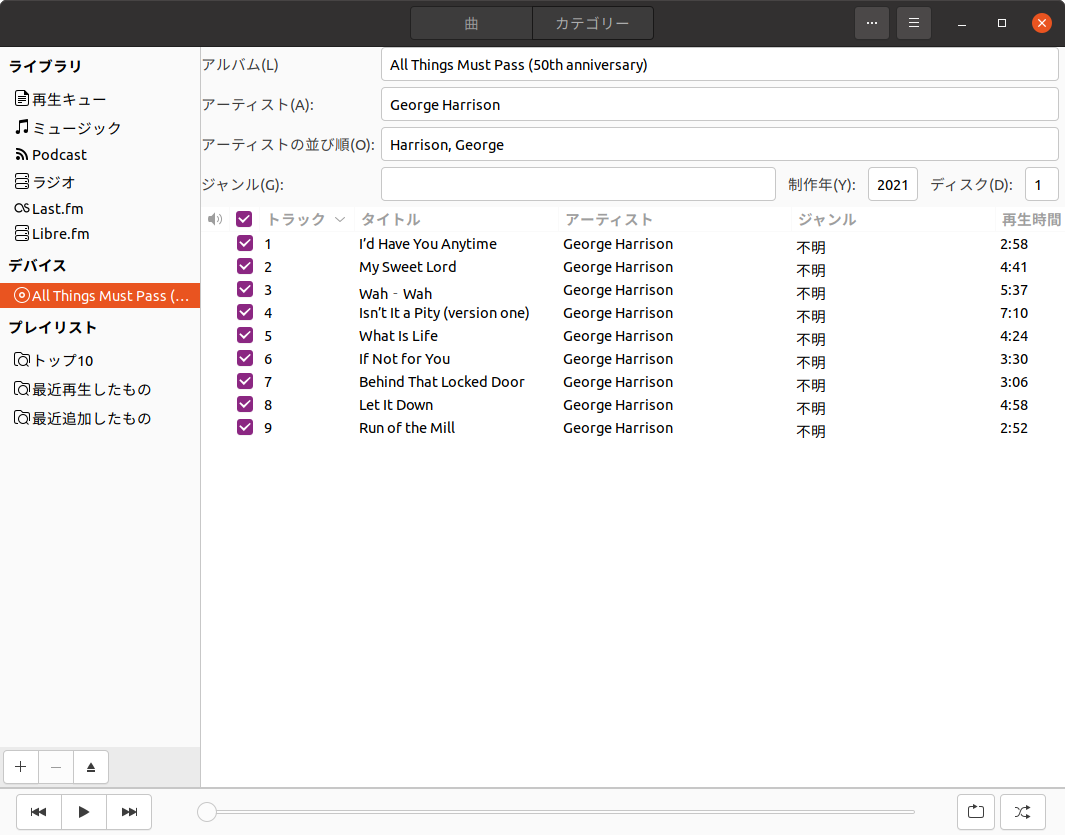The height and width of the screenshot is (835, 1065).
Task: Click the add playlist plus button
Action: [x=21, y=767]
